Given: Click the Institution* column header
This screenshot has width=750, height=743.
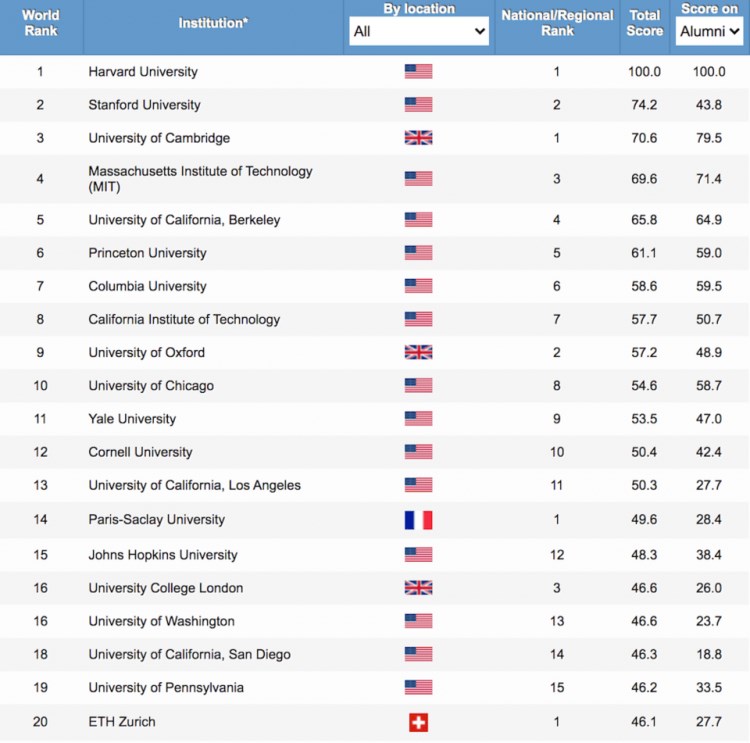Looking at the screenshot, I should click(213, 23).
